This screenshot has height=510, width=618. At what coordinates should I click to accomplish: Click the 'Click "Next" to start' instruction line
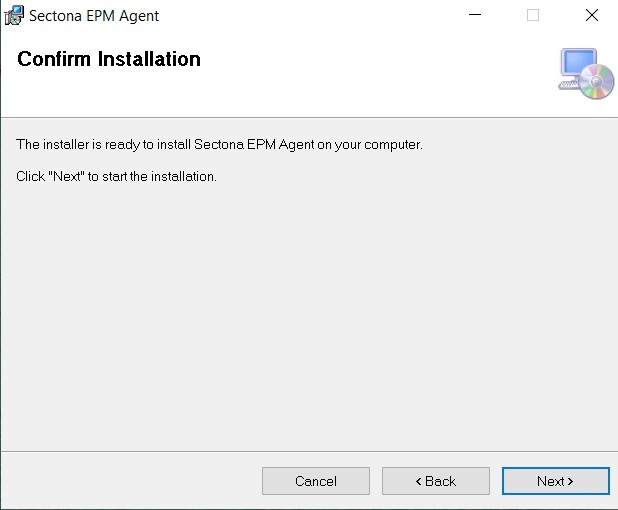pyautogui.click(x=117, y=176)
